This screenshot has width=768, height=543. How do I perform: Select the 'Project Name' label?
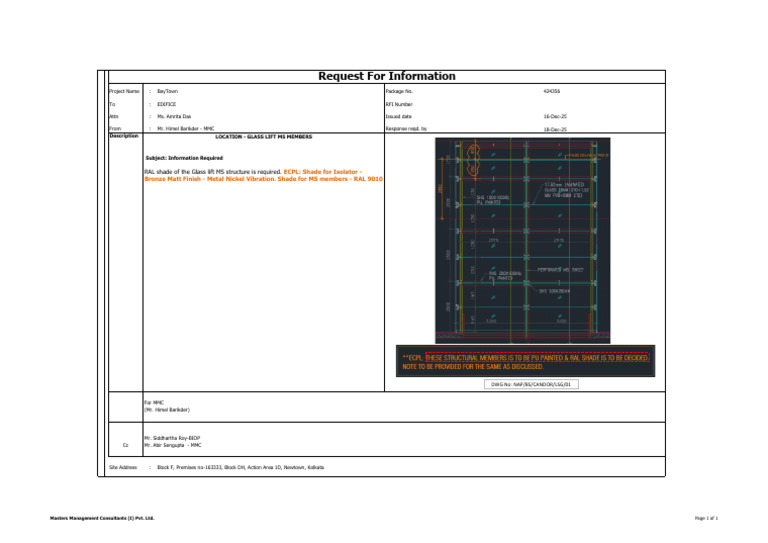(x=124, y=91)
